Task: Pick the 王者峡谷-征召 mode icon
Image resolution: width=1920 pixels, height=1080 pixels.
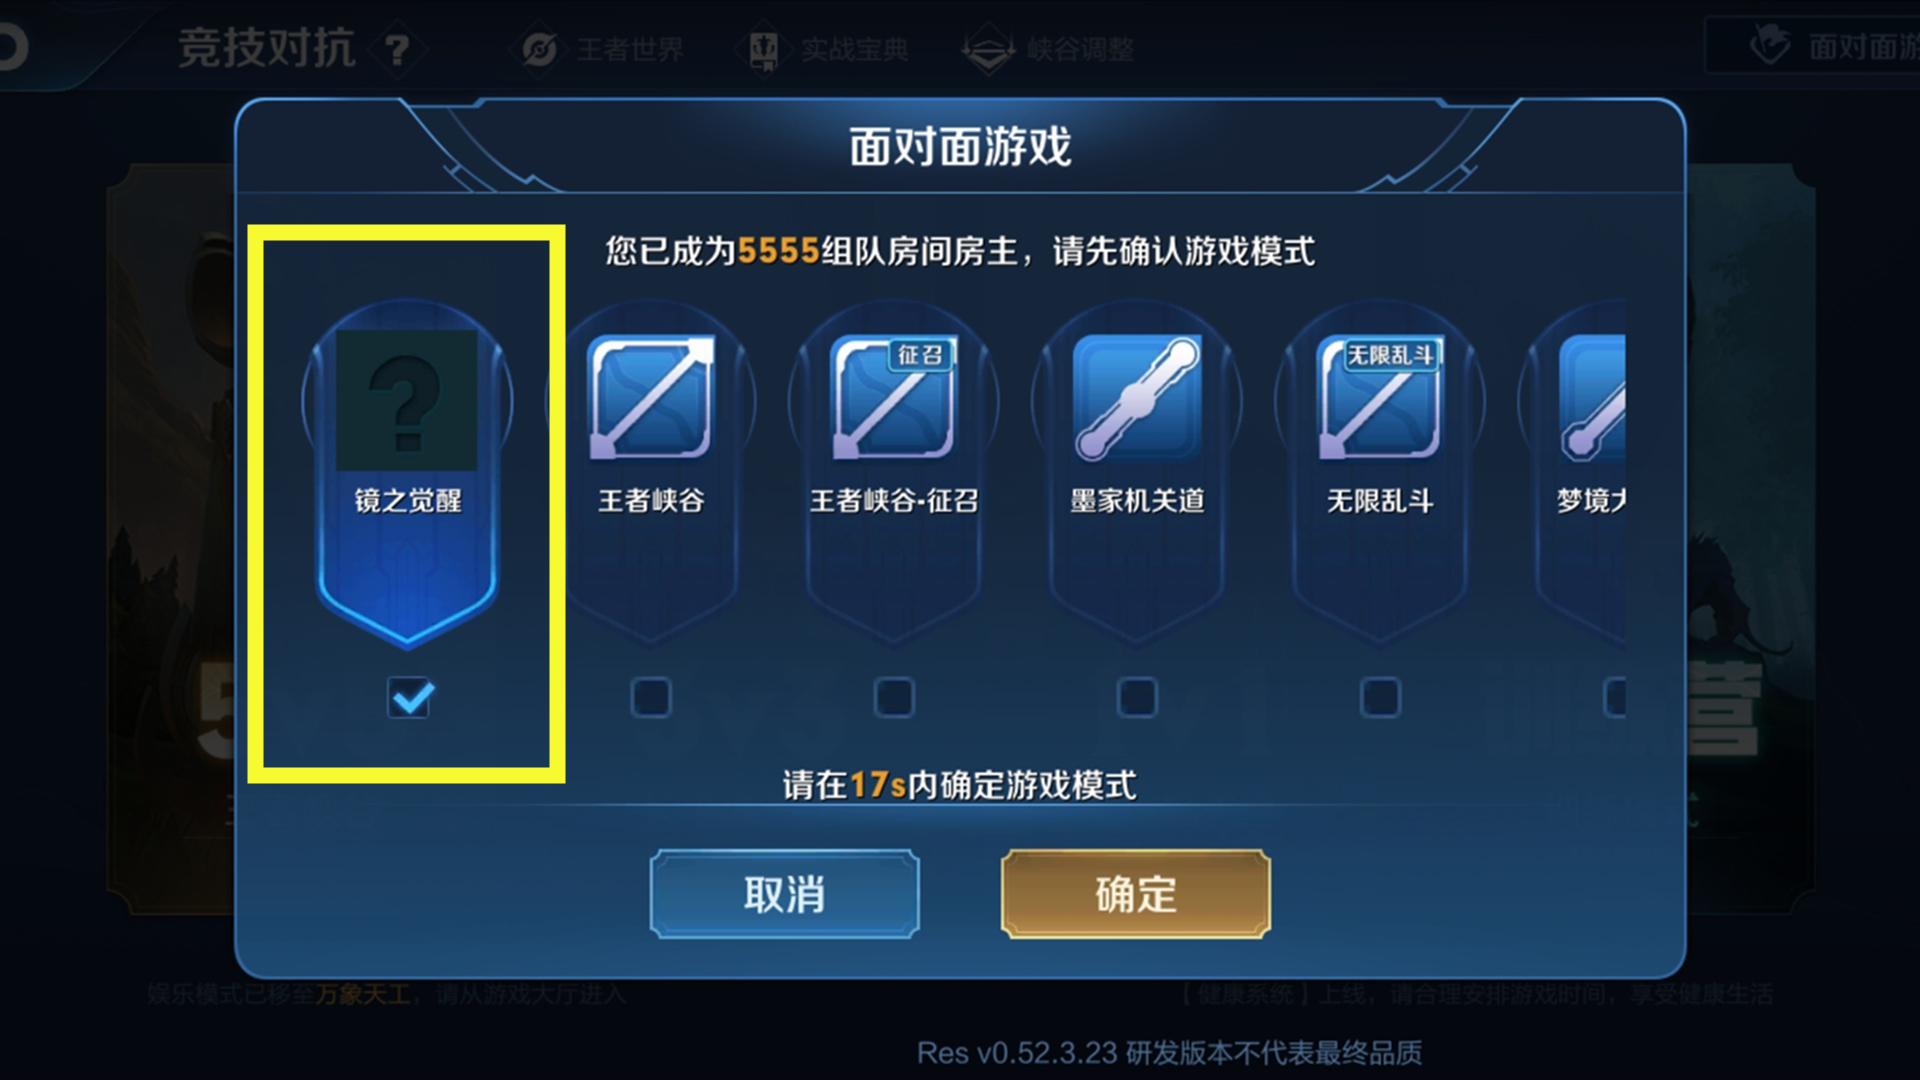Action: pyautogui.click(x=894, y=398)
